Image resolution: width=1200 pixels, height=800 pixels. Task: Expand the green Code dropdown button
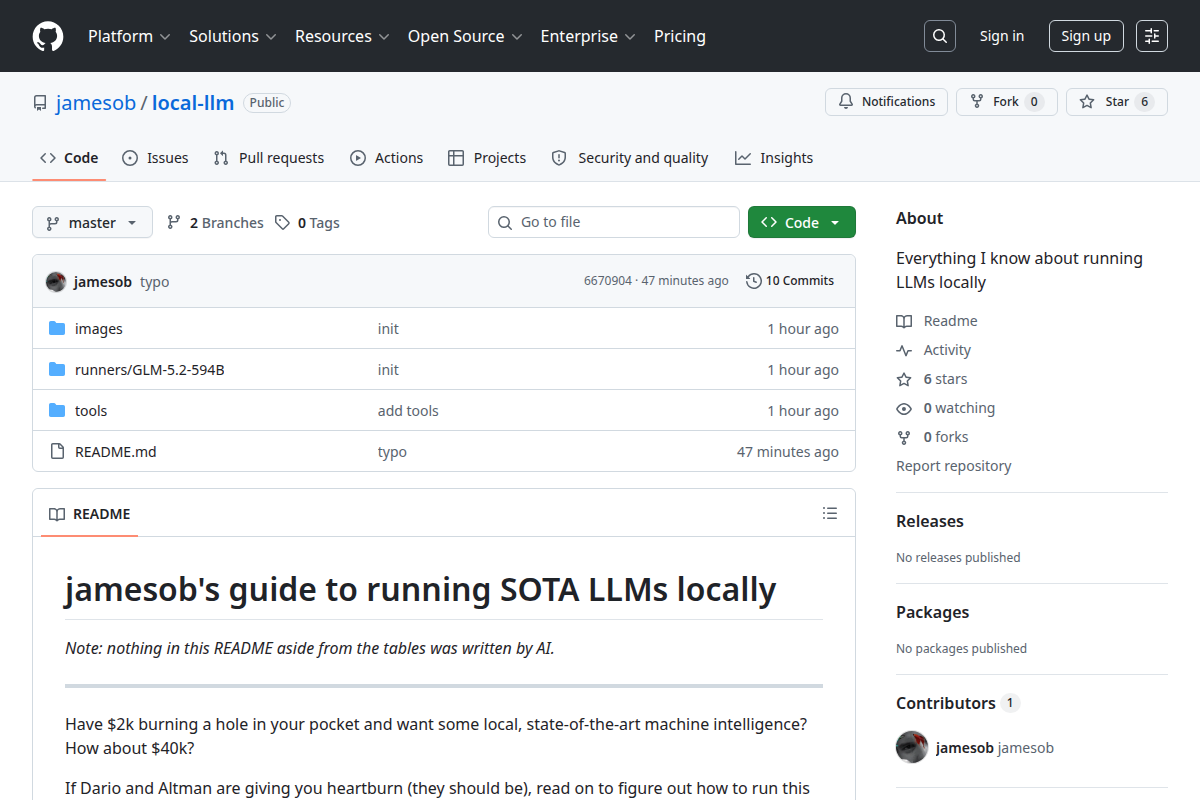point(802,222)
